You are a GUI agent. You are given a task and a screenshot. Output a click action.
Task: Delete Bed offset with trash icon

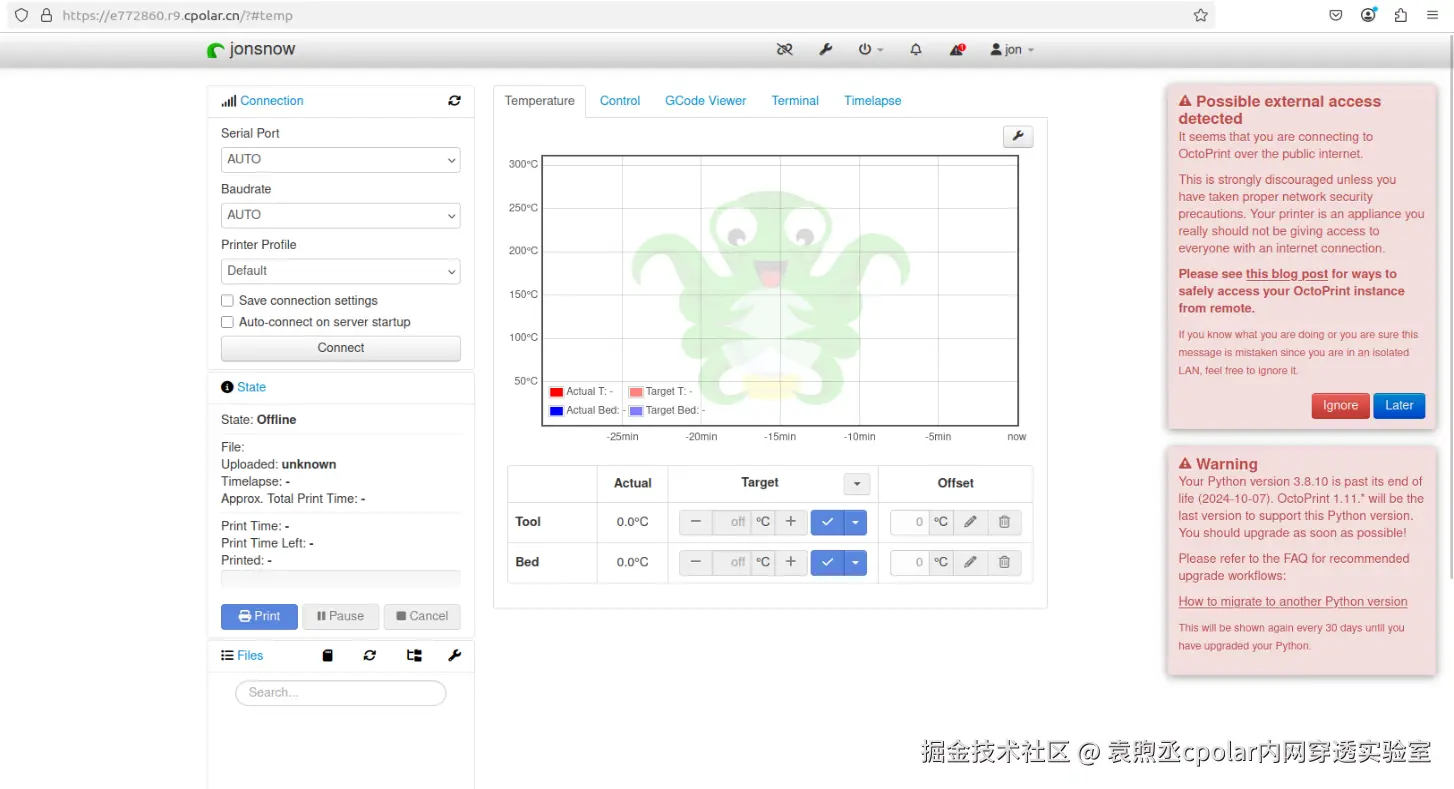1004,562
